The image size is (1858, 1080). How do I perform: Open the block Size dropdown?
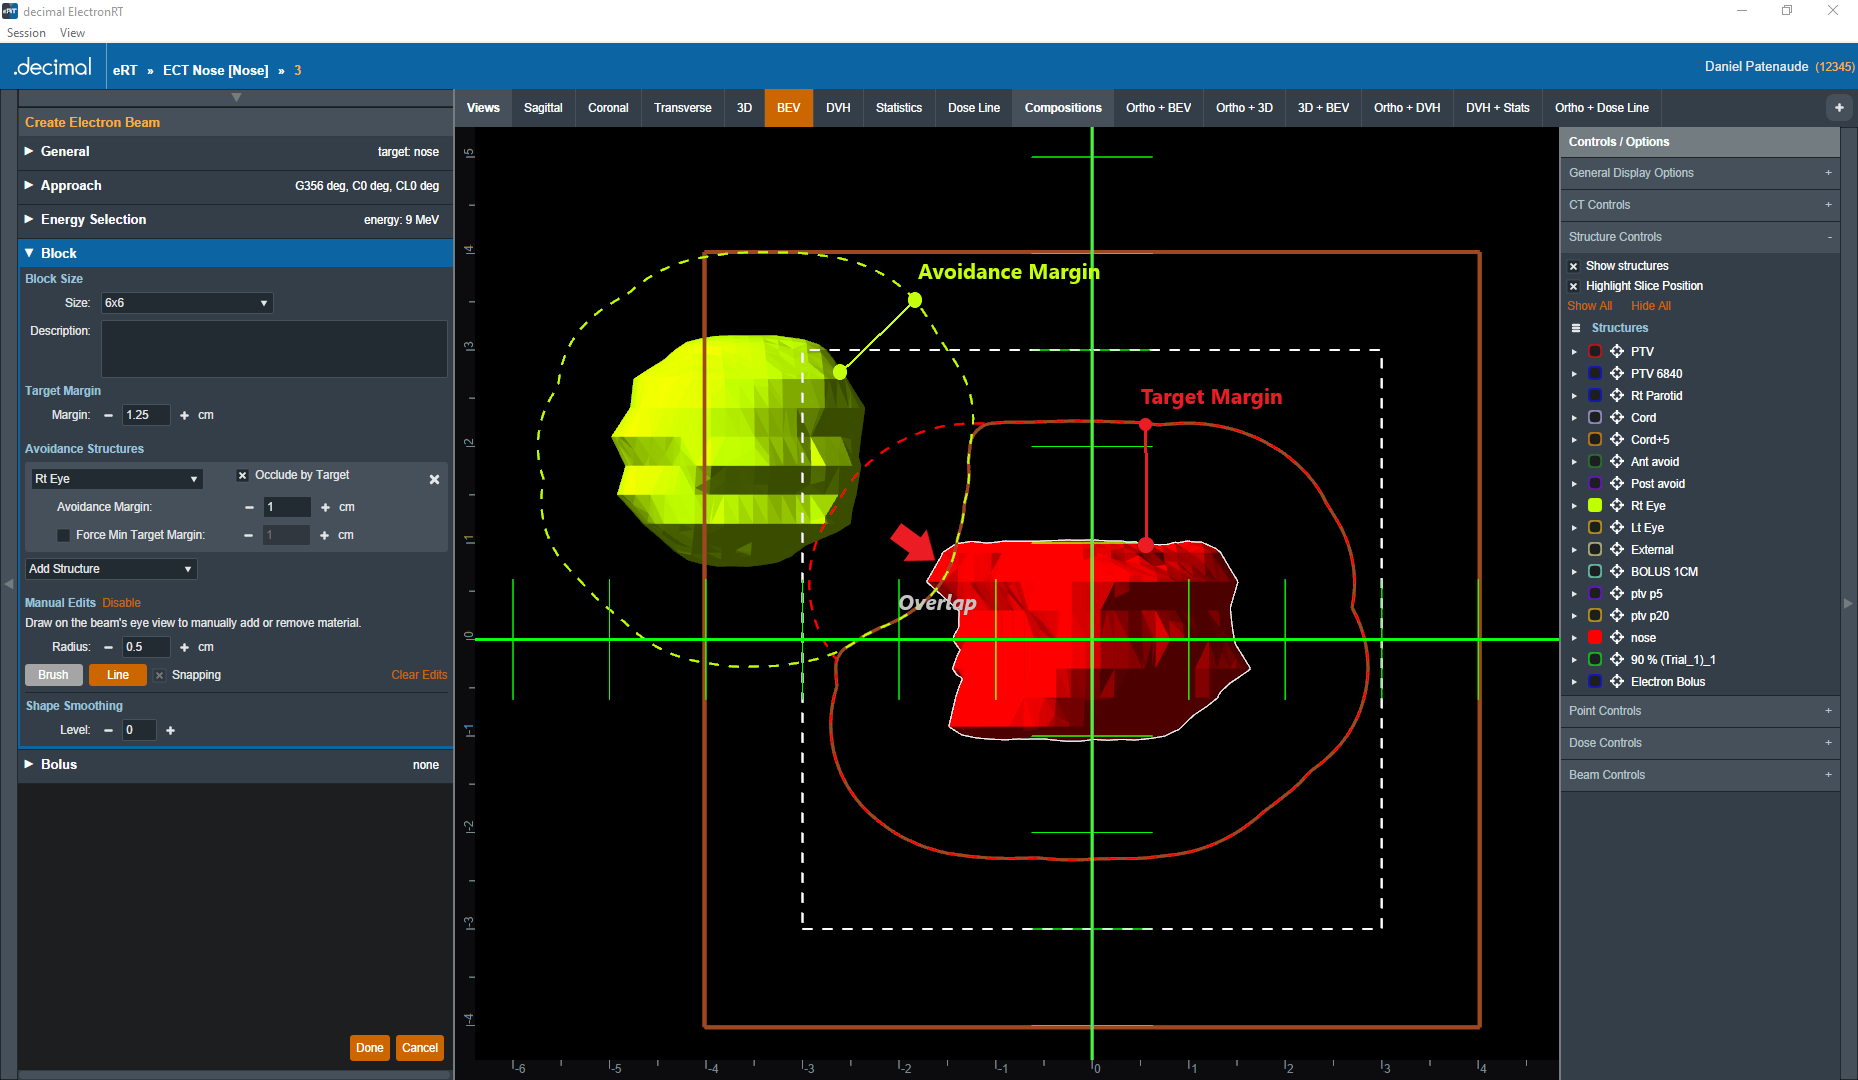point(186,303)
